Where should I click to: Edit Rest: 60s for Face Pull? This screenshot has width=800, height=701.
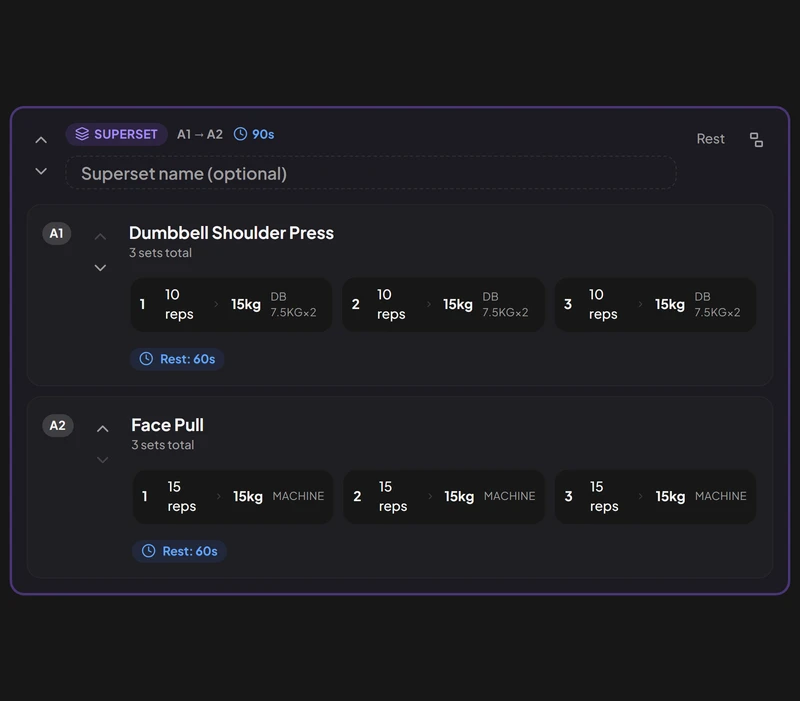point(179,552)
